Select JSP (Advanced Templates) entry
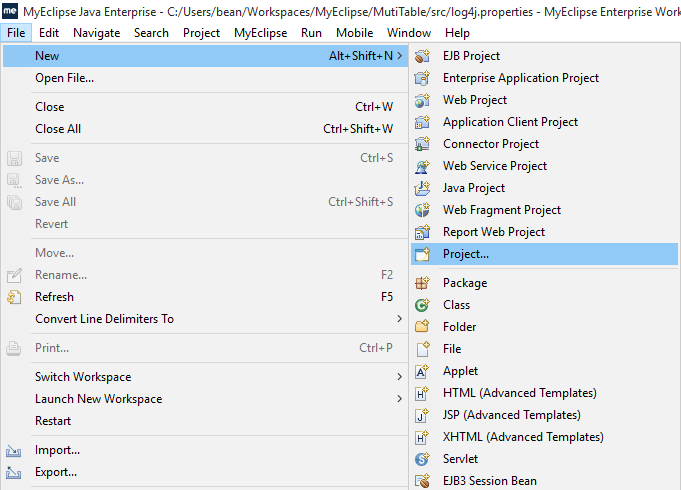Screen dimensions: 681x490 click(x=511, y=415)
